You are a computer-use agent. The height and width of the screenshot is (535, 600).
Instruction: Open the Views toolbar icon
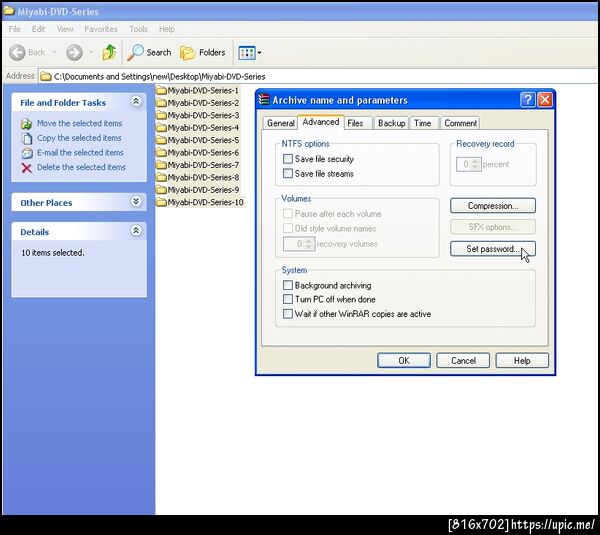246,53
